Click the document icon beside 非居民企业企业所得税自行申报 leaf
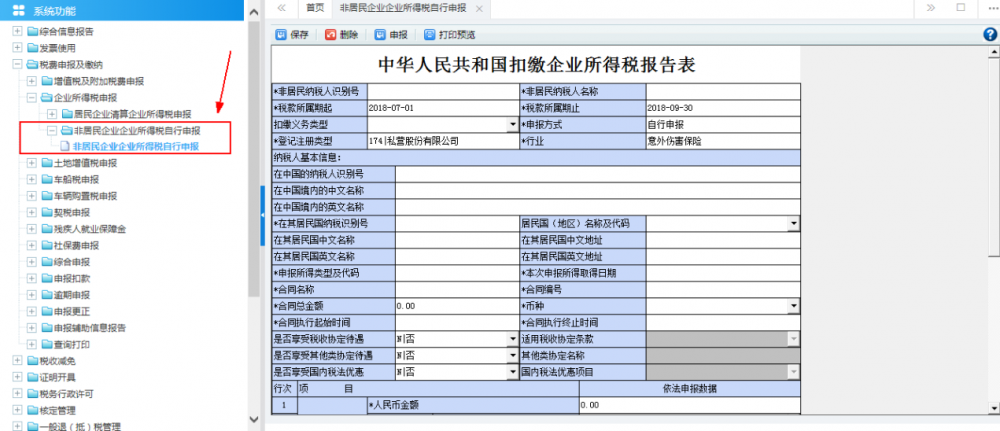The width and height of the screenshot is (1000, 431). tap(64, 147)
